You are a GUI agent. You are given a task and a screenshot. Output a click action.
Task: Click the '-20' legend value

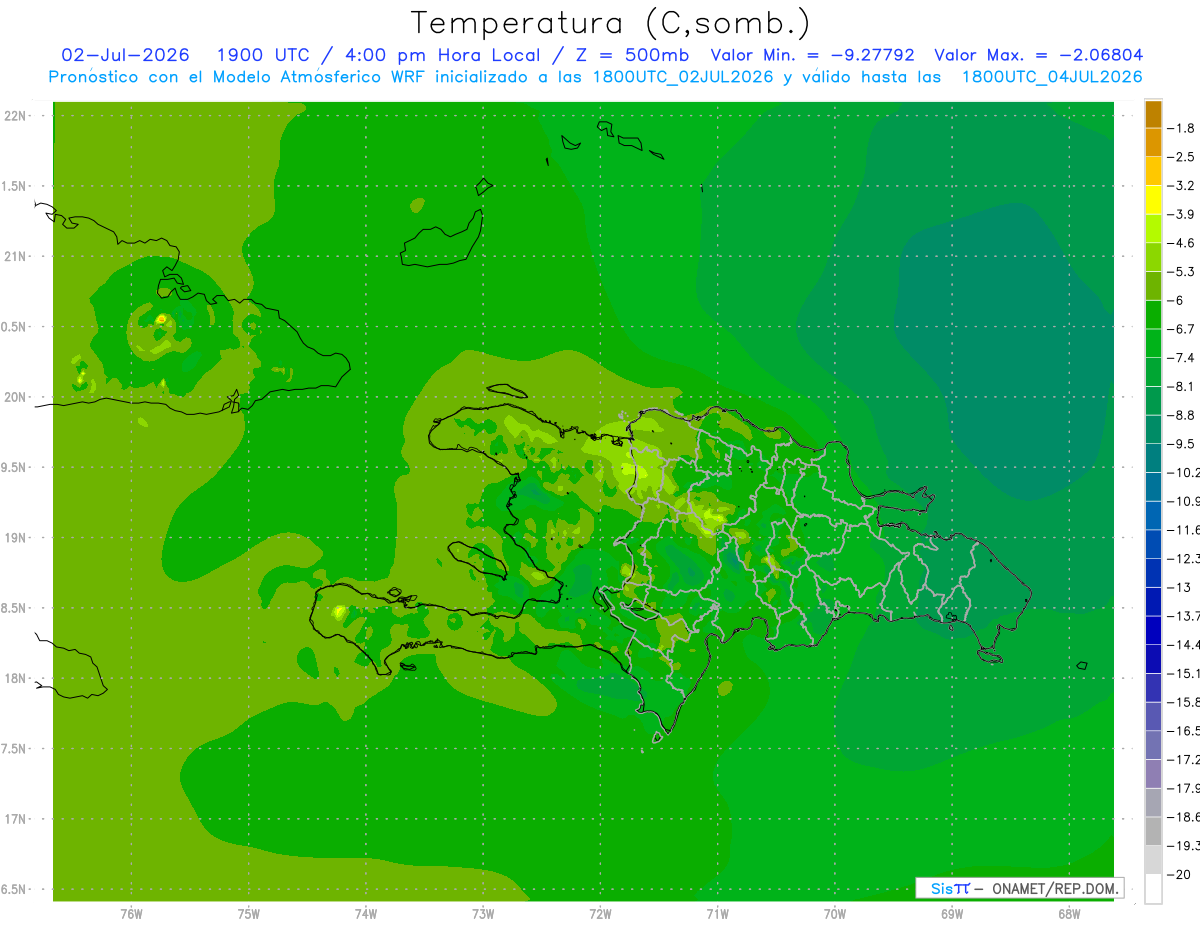[x=1180, y=874]
